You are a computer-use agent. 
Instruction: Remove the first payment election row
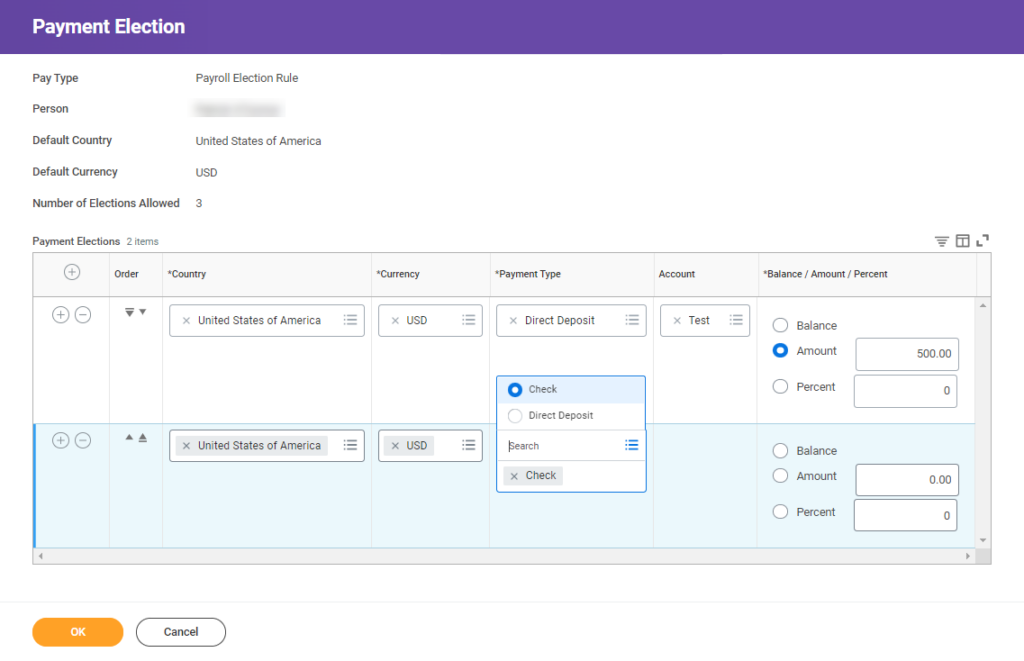(x=83, y=315)
